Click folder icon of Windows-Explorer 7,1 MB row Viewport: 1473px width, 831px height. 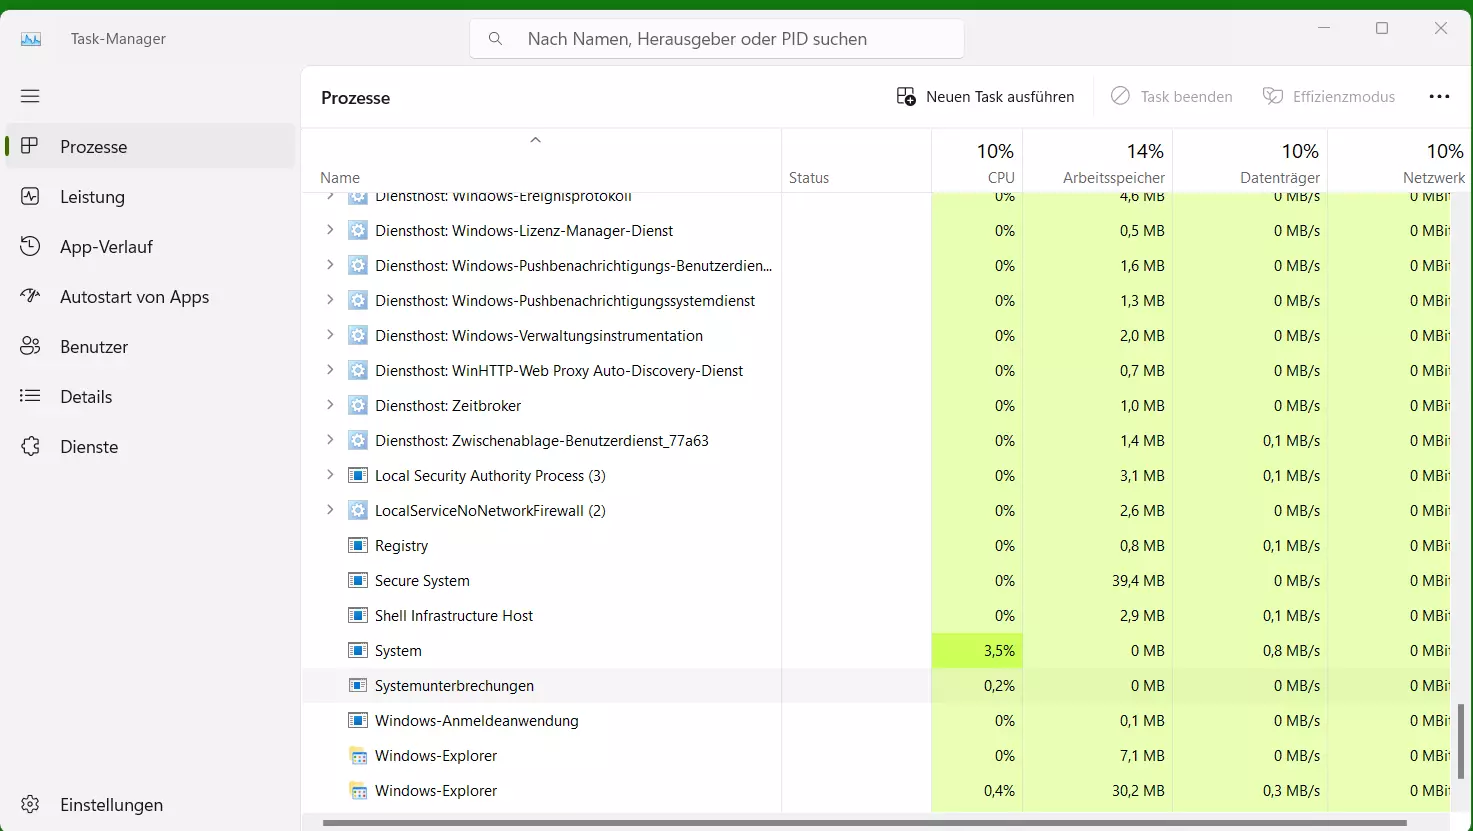point(358,755)
